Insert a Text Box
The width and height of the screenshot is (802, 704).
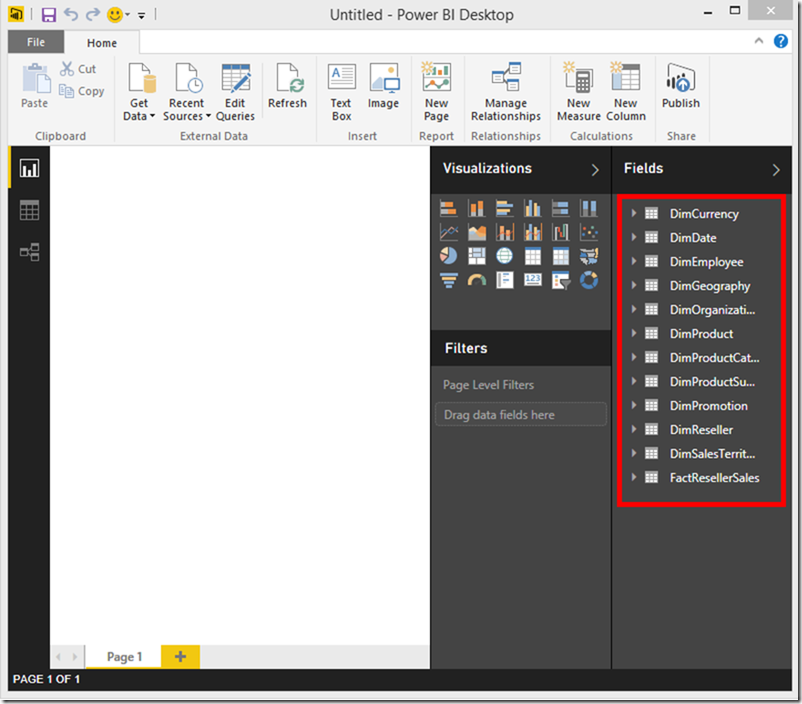341,92
